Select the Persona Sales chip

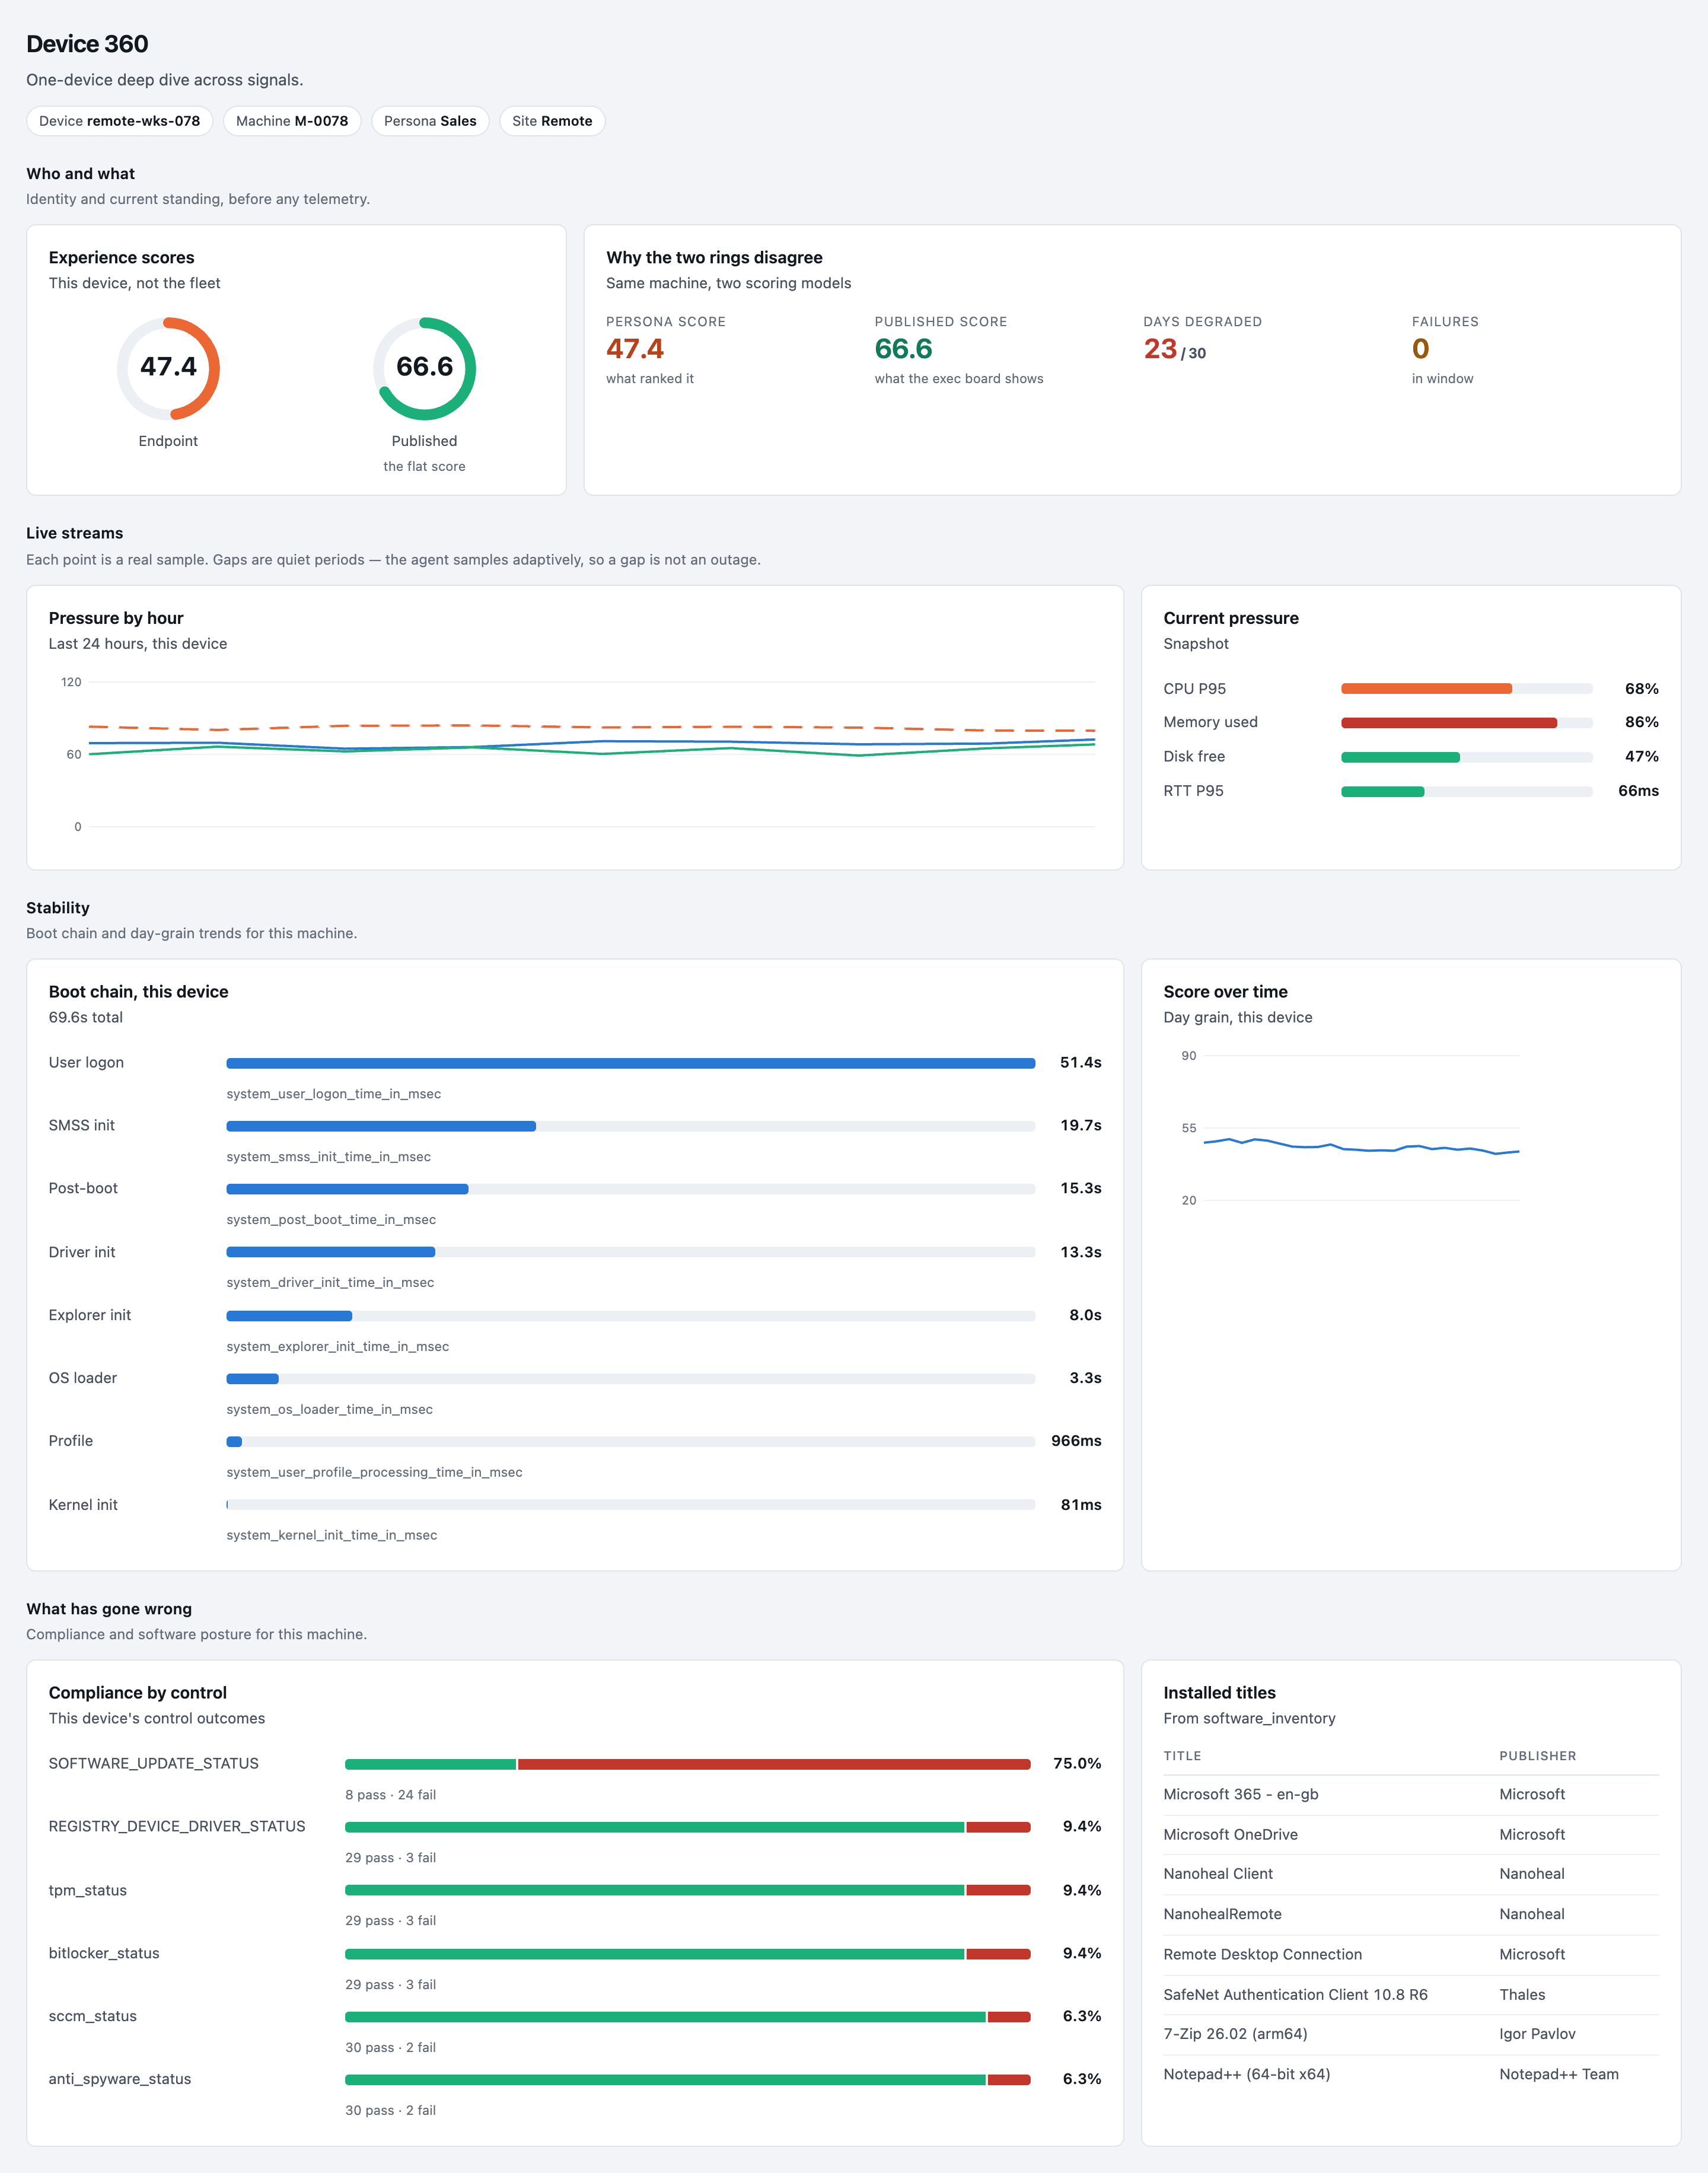tap(430, 121)
